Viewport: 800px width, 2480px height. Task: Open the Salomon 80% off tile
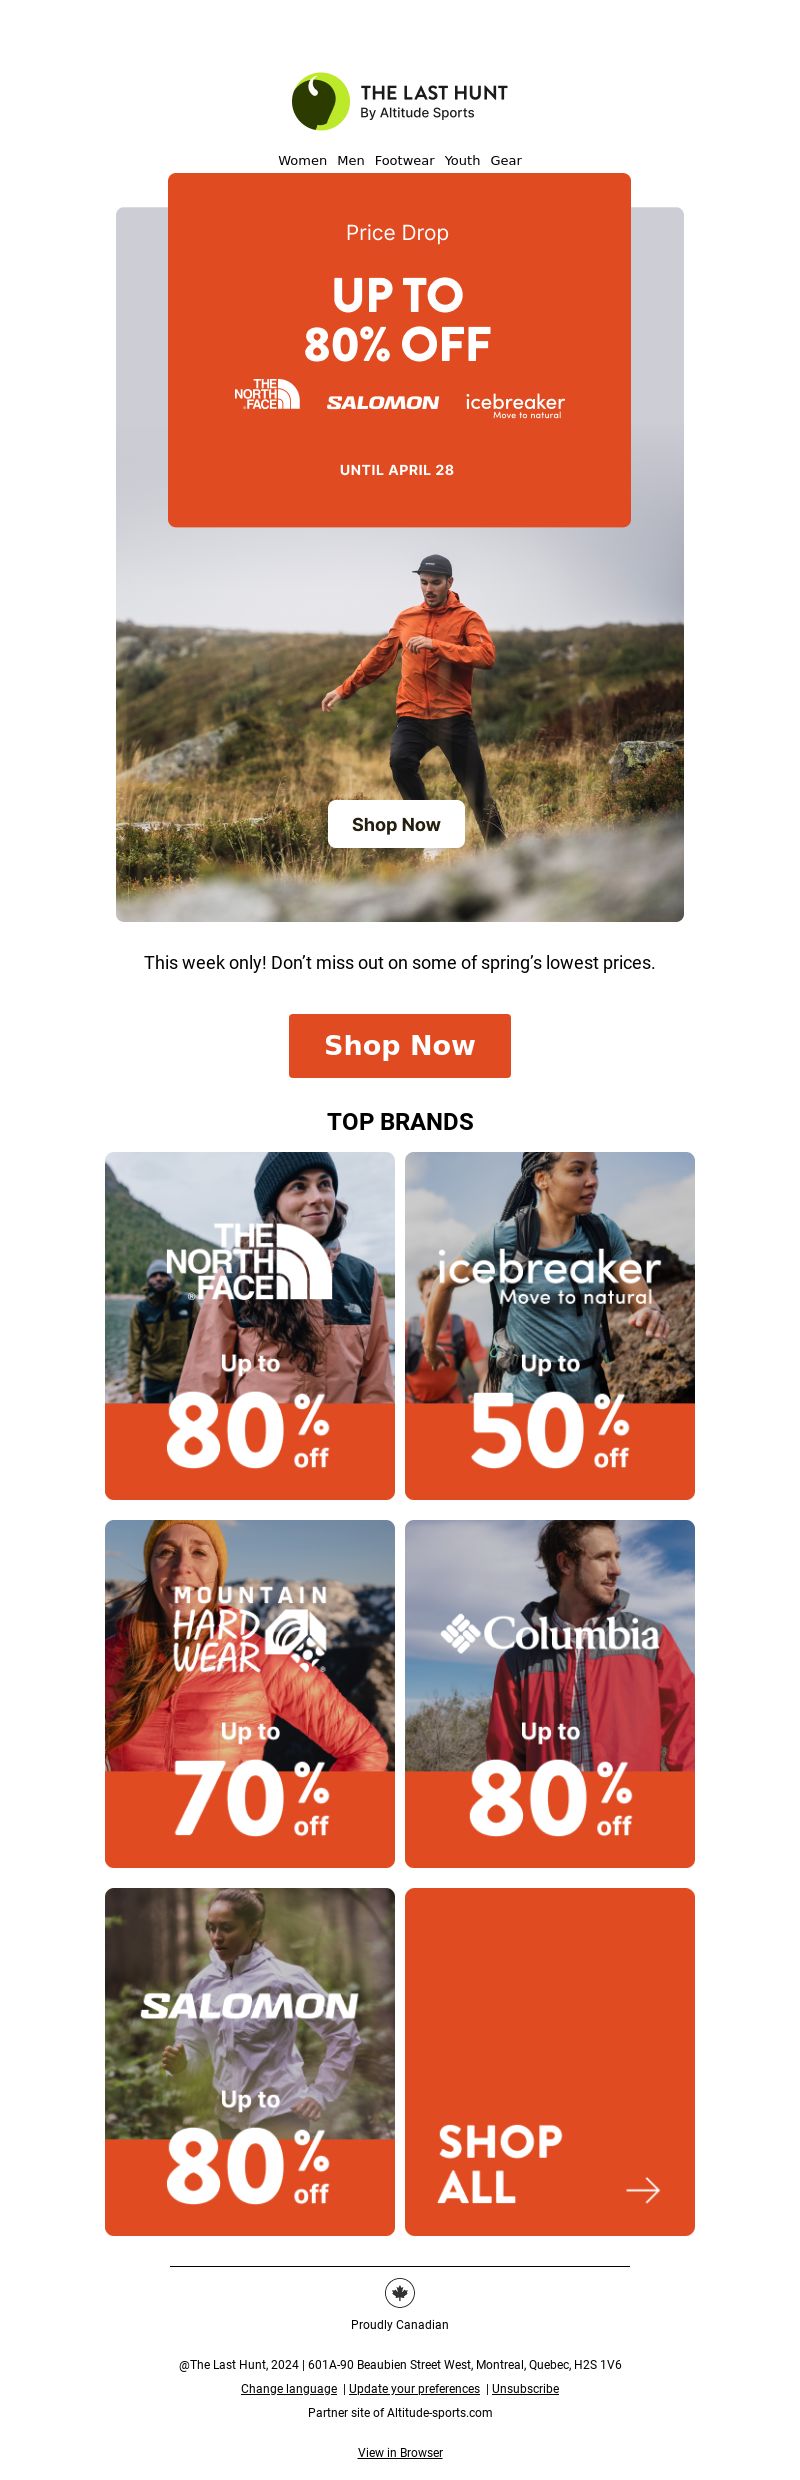click(250, 2062)
